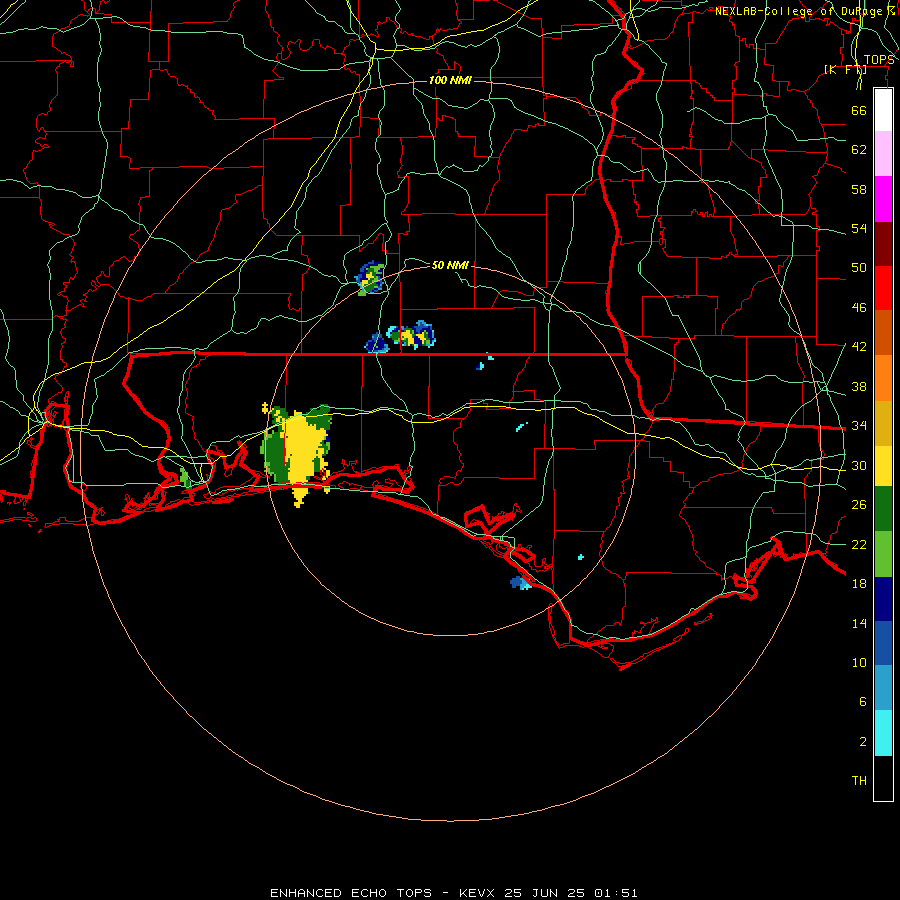Select the bright red legend color block

[x=883, y=288]
